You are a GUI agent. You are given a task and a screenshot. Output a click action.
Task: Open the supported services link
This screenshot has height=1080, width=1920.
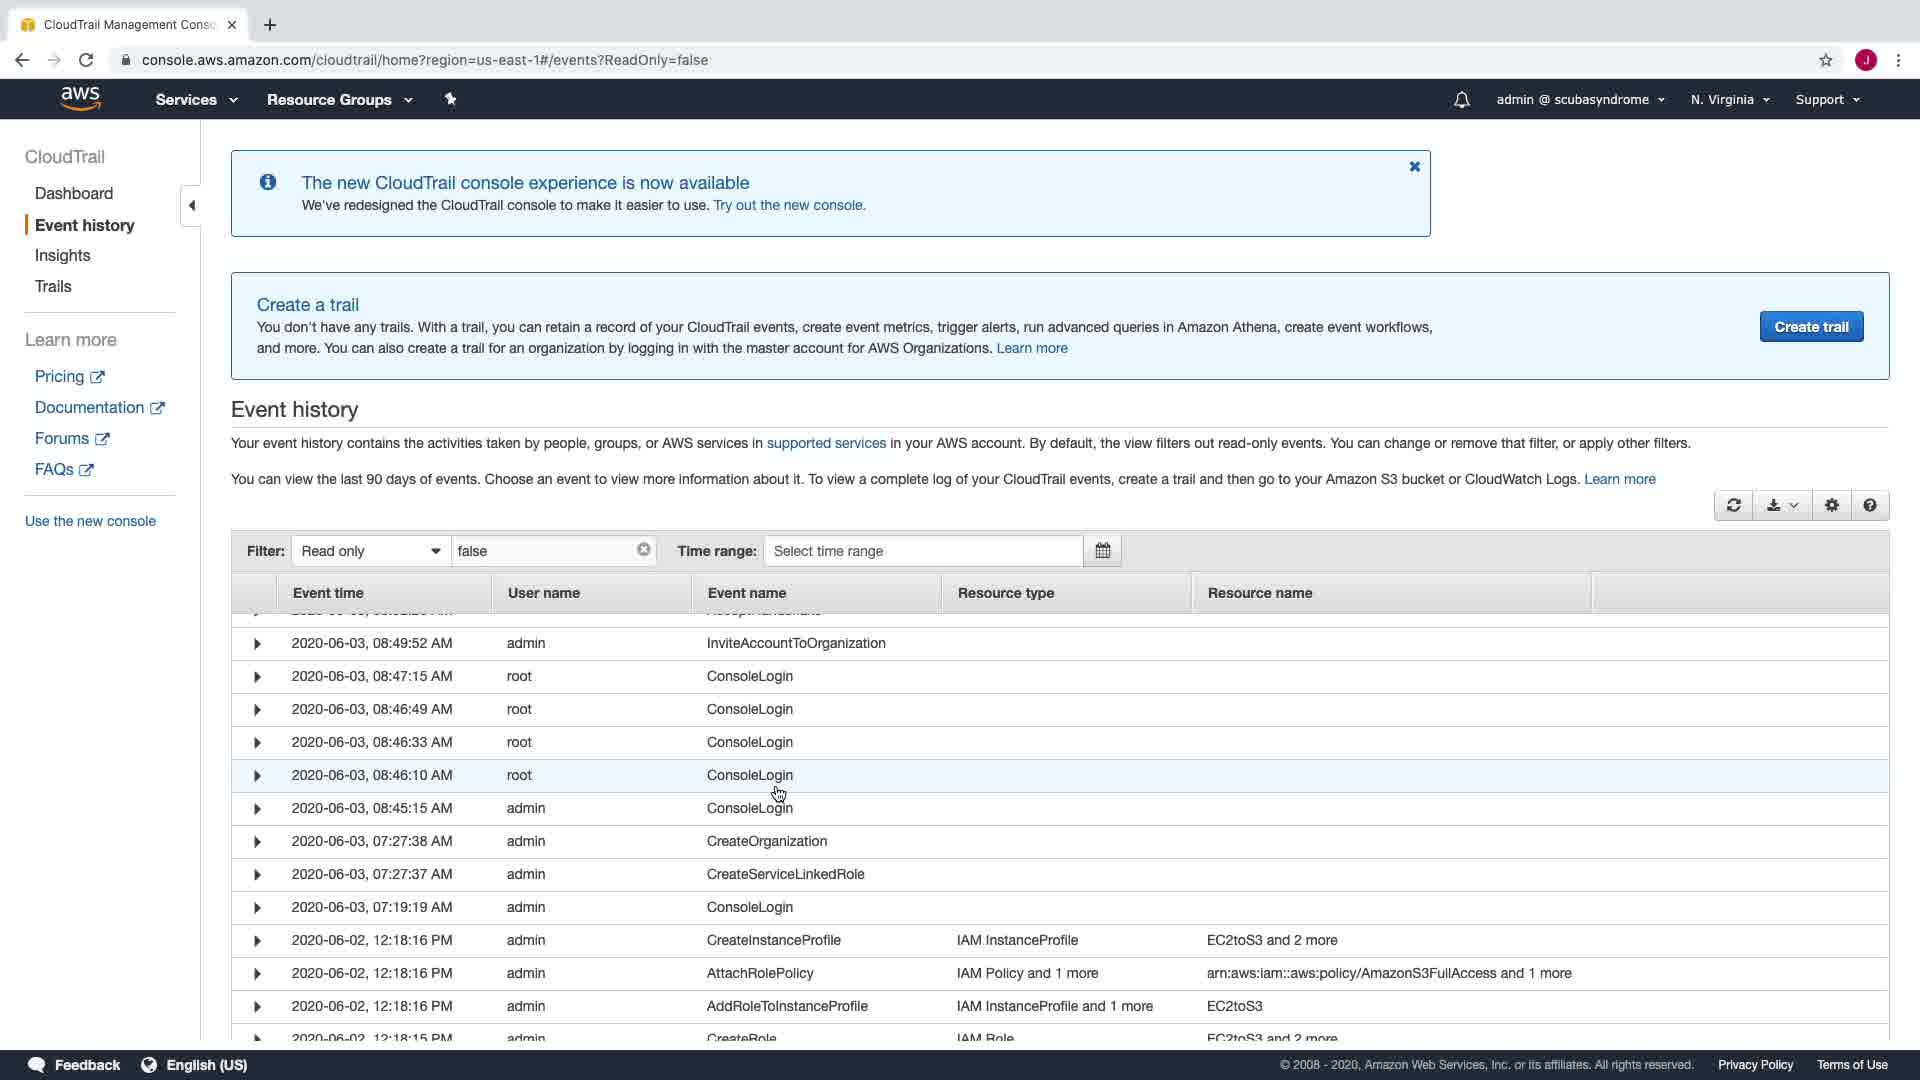(825, 443)
